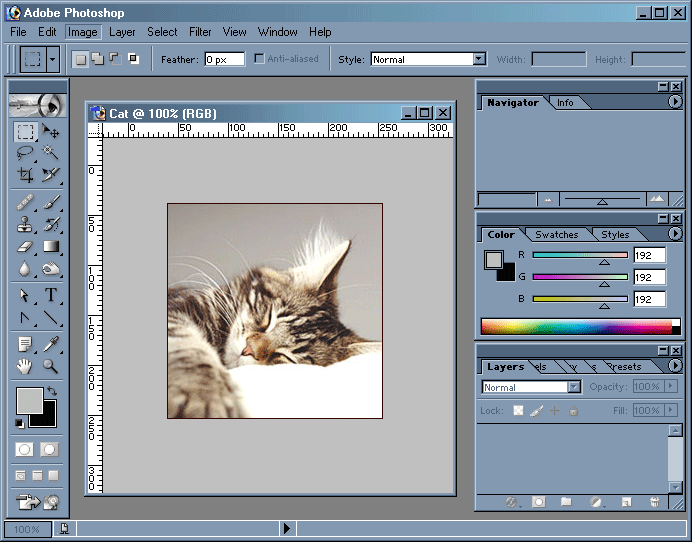Select the Notes tool
692x542 pixels.
coord(25,344)
